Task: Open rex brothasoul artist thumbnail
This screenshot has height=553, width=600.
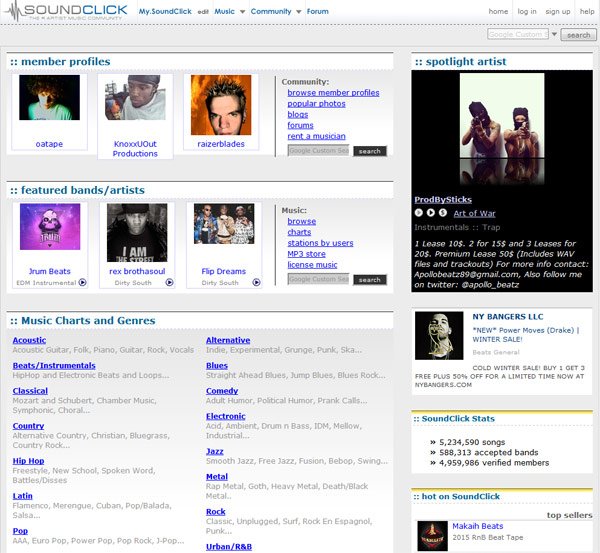Action: click(137, 232)
